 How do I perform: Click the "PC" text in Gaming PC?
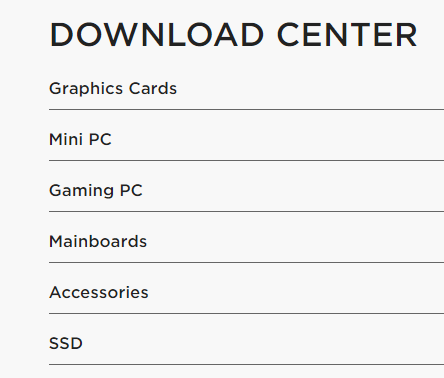131,191
